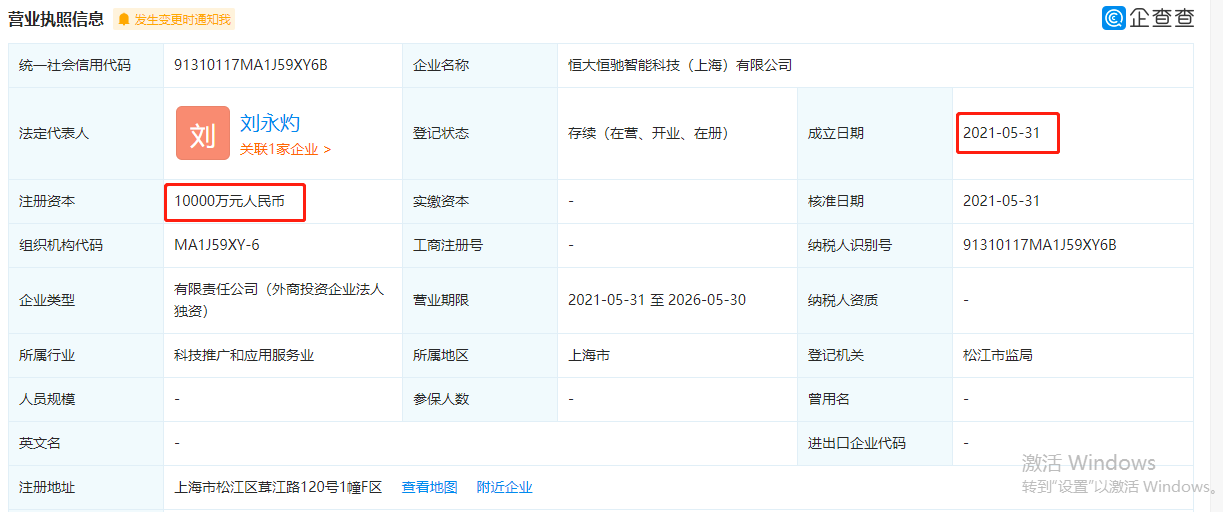Screen dimensions: 1223x512
Task: Click the 纳税人资质 label cell
Action: coord(875,299)
